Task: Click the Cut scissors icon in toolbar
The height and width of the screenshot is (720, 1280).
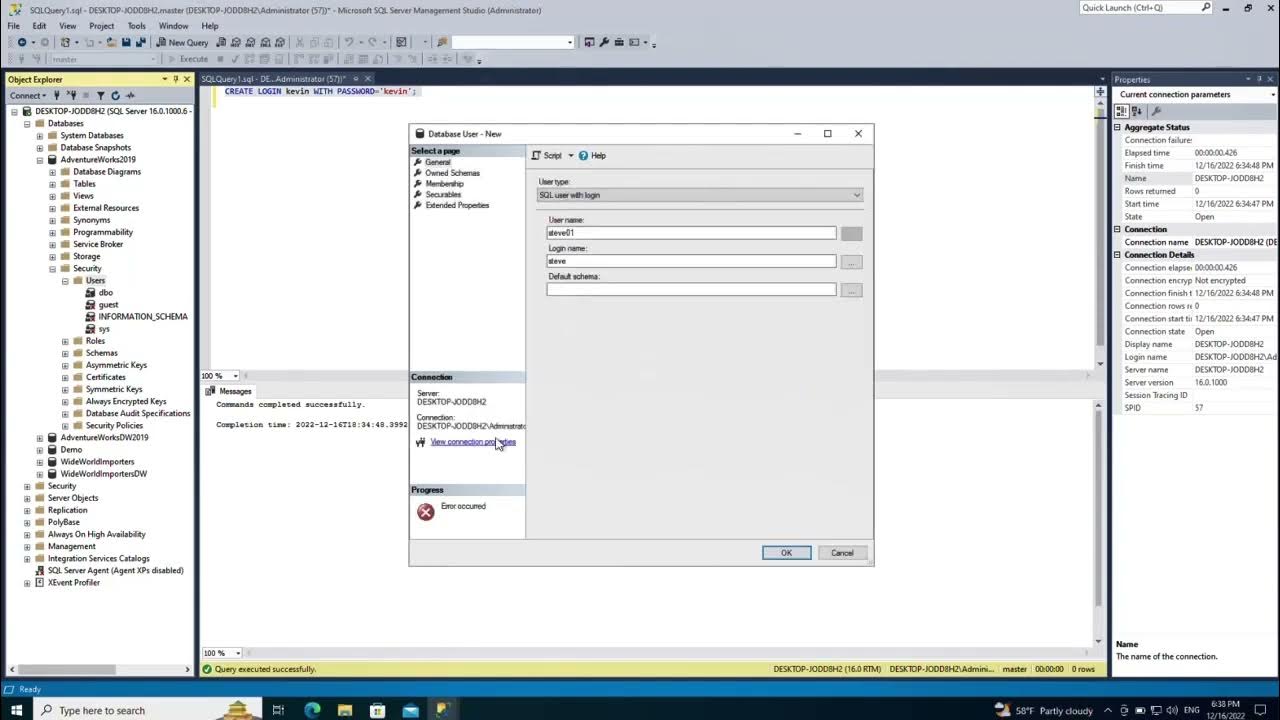Action: [x=299, y=43]
